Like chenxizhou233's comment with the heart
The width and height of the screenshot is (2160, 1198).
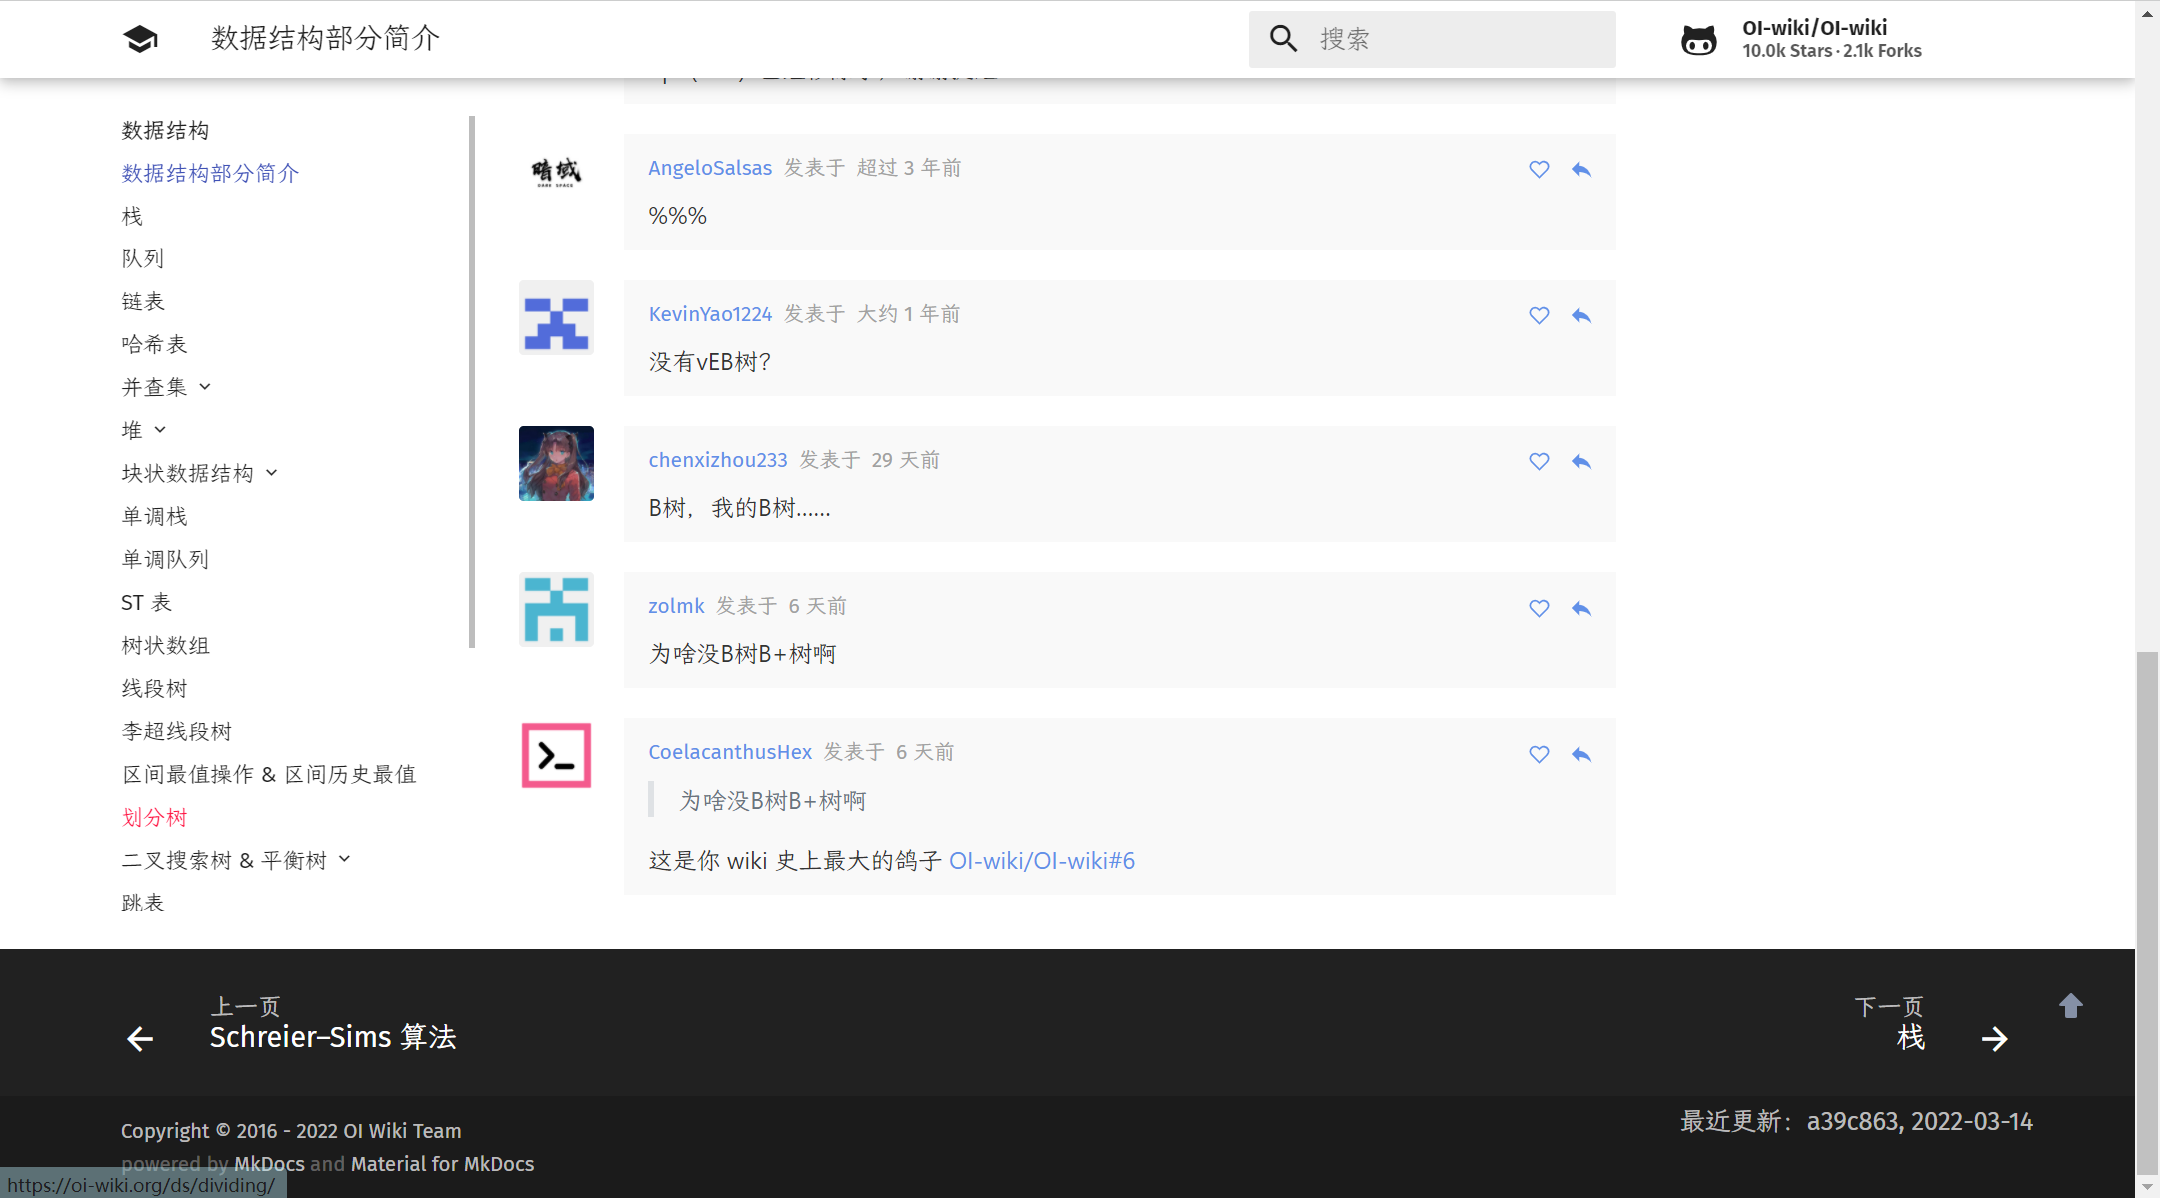(x=1538, y=461)
